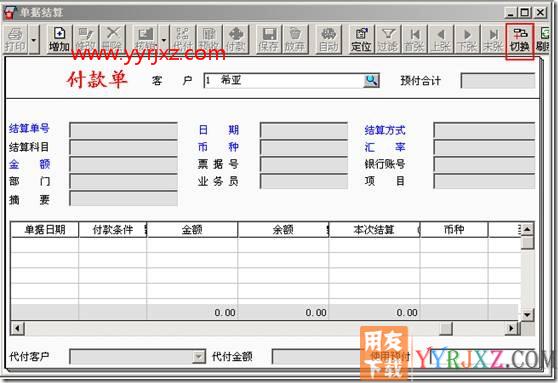Click the 业务员 input field

(304, 181)
